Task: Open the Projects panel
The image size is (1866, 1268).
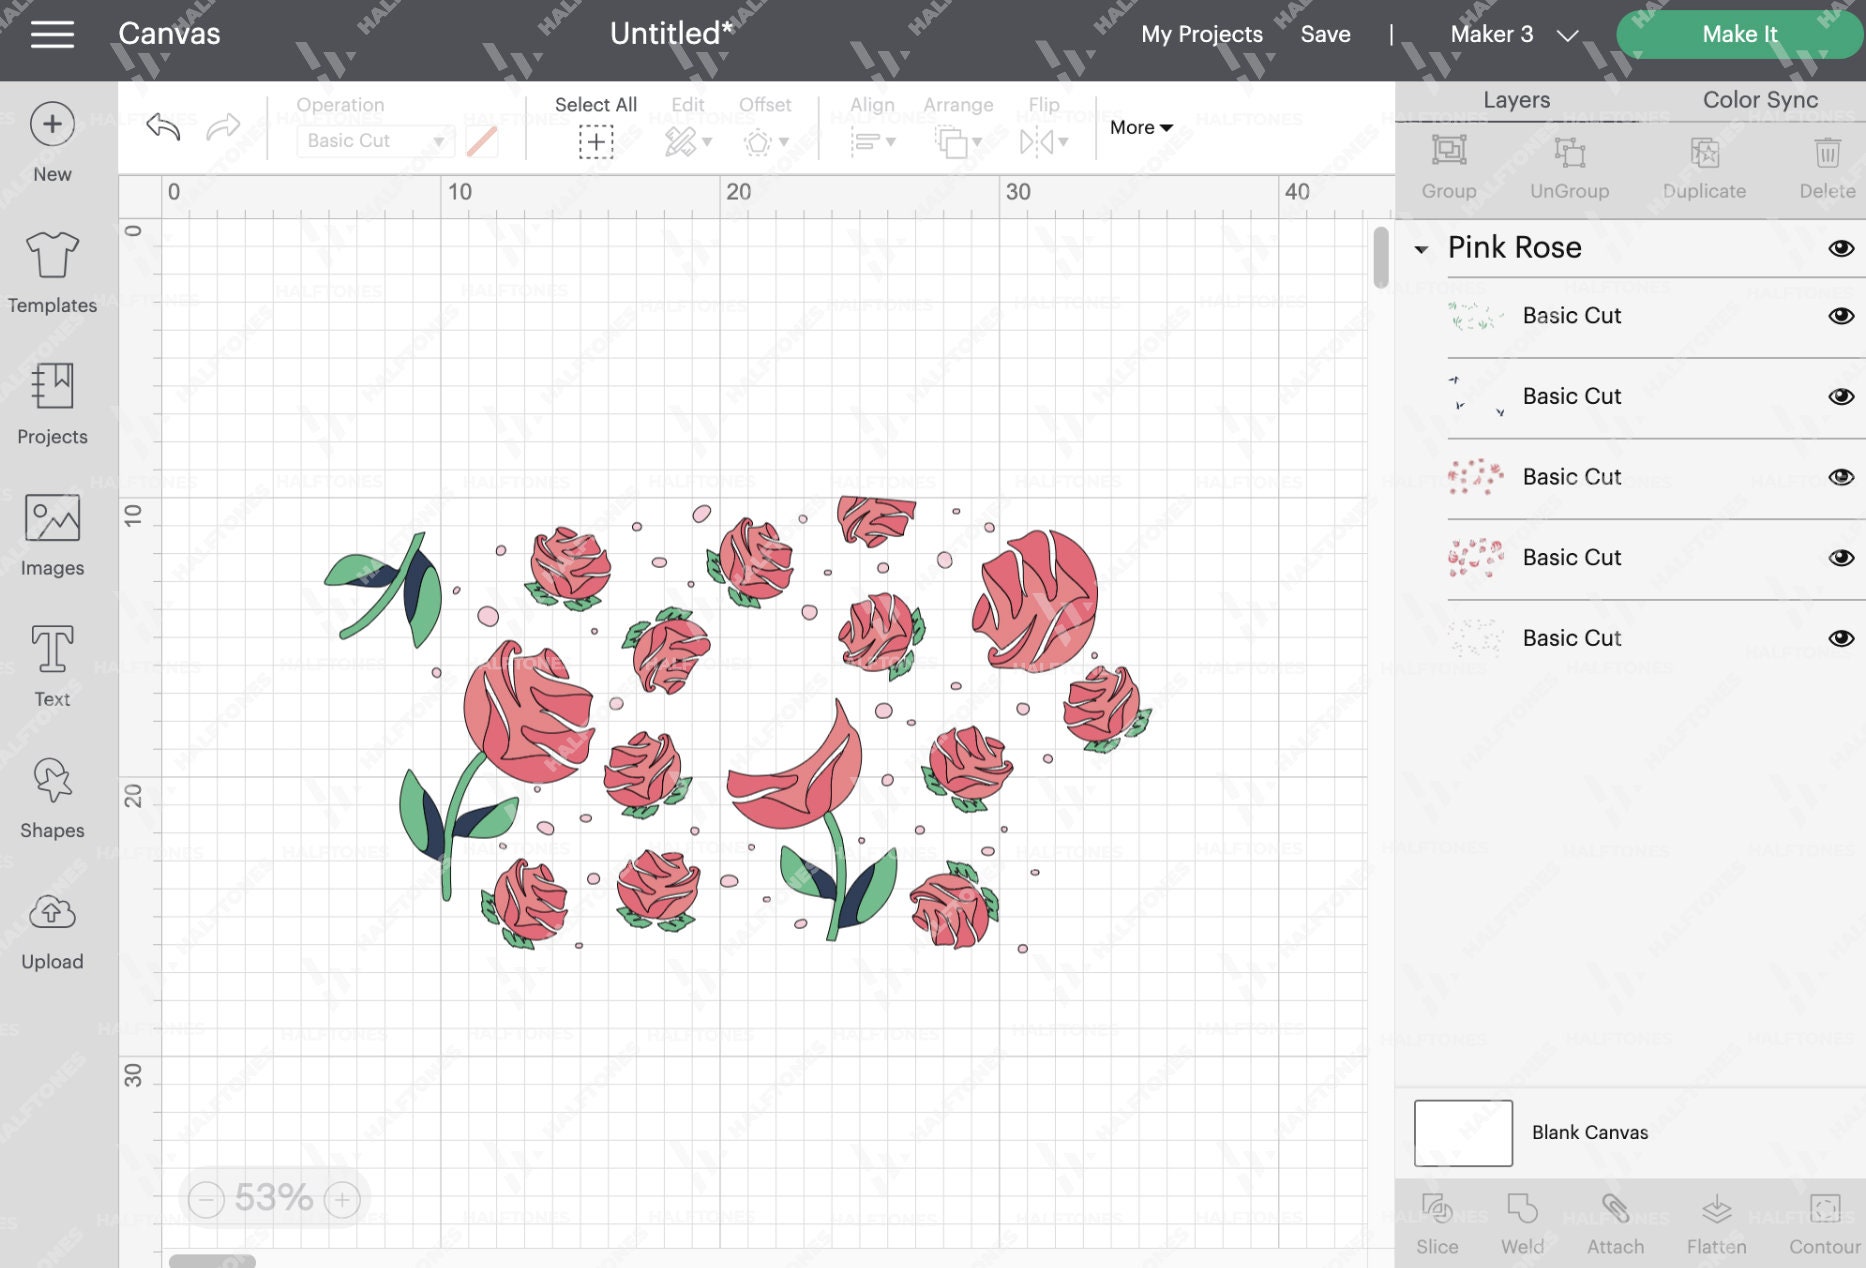Action: click(52, 404)
